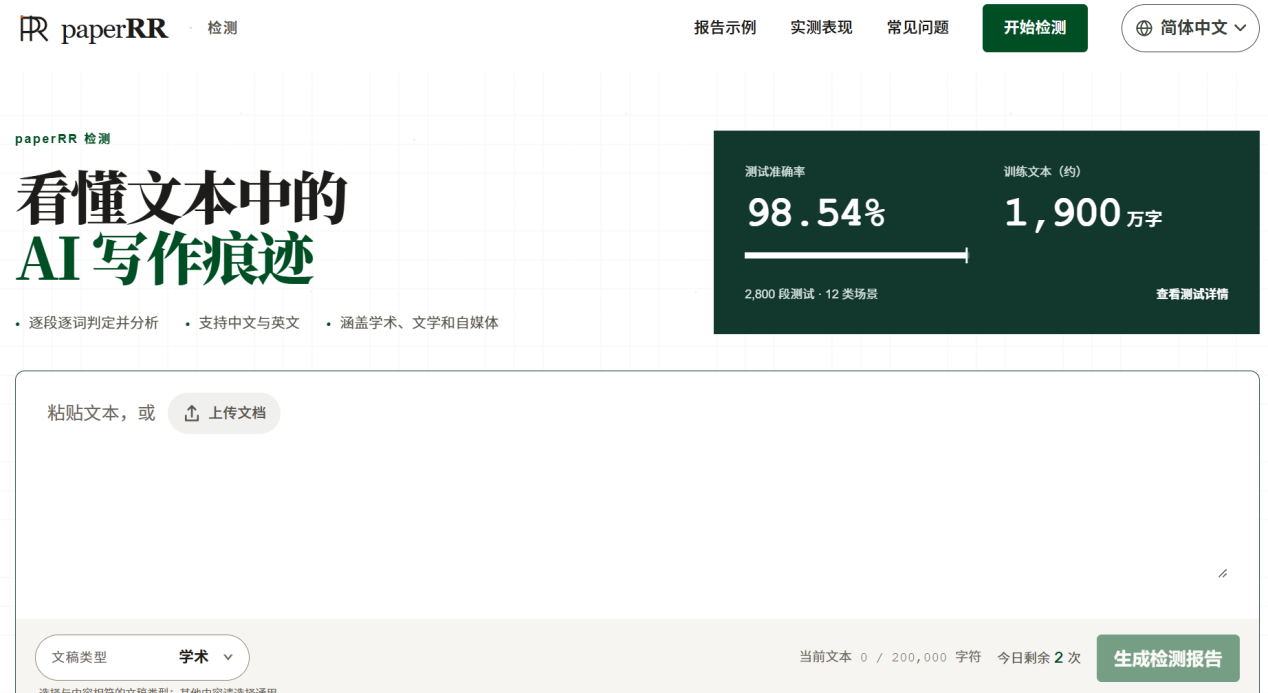
Task: Open 常见问题 in the navigation
Action: tap(918, 28)
